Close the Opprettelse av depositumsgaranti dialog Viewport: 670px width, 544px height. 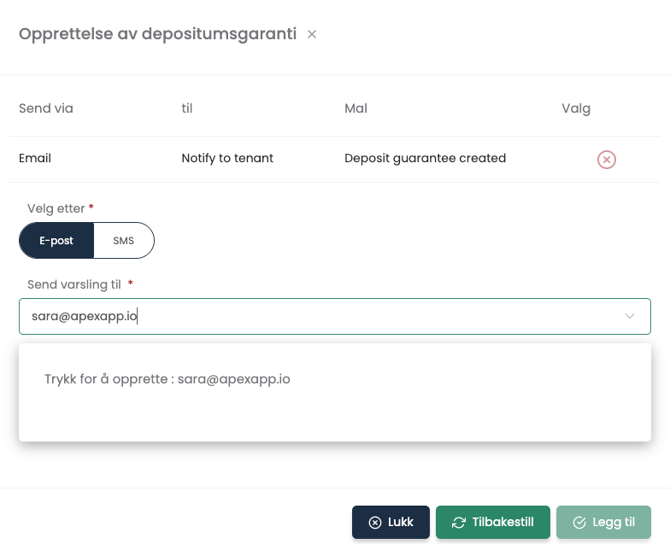click(312, 35)
